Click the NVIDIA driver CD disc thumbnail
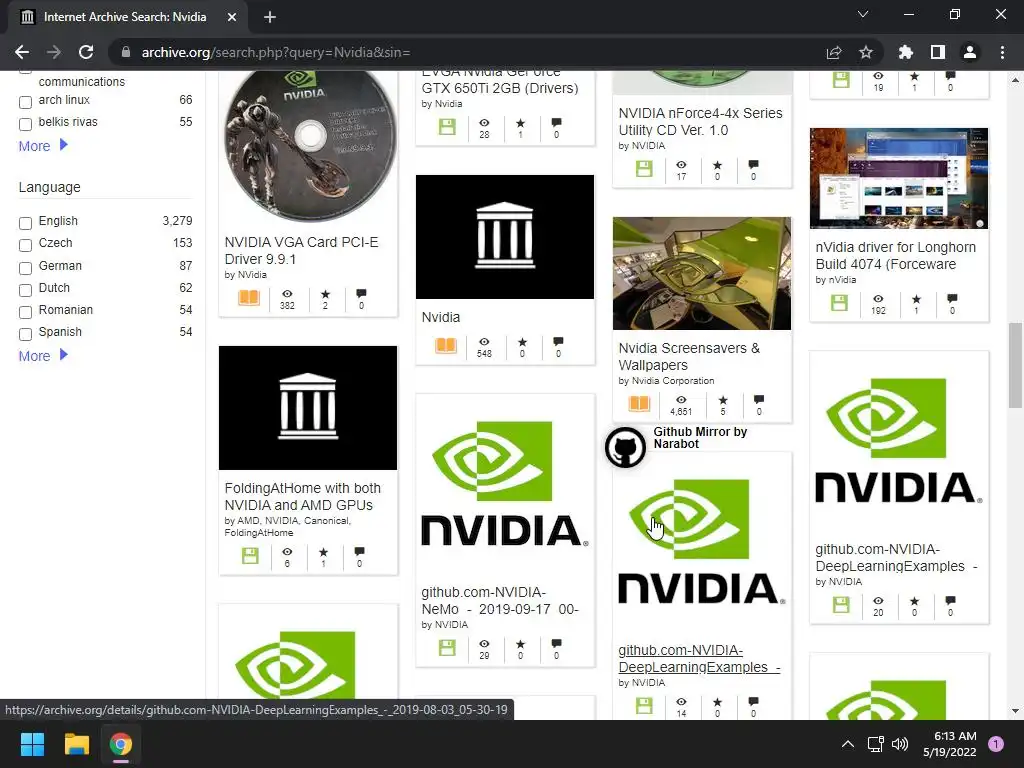Viewport: 1024px width, 768px height. click(x=309, y=145)
